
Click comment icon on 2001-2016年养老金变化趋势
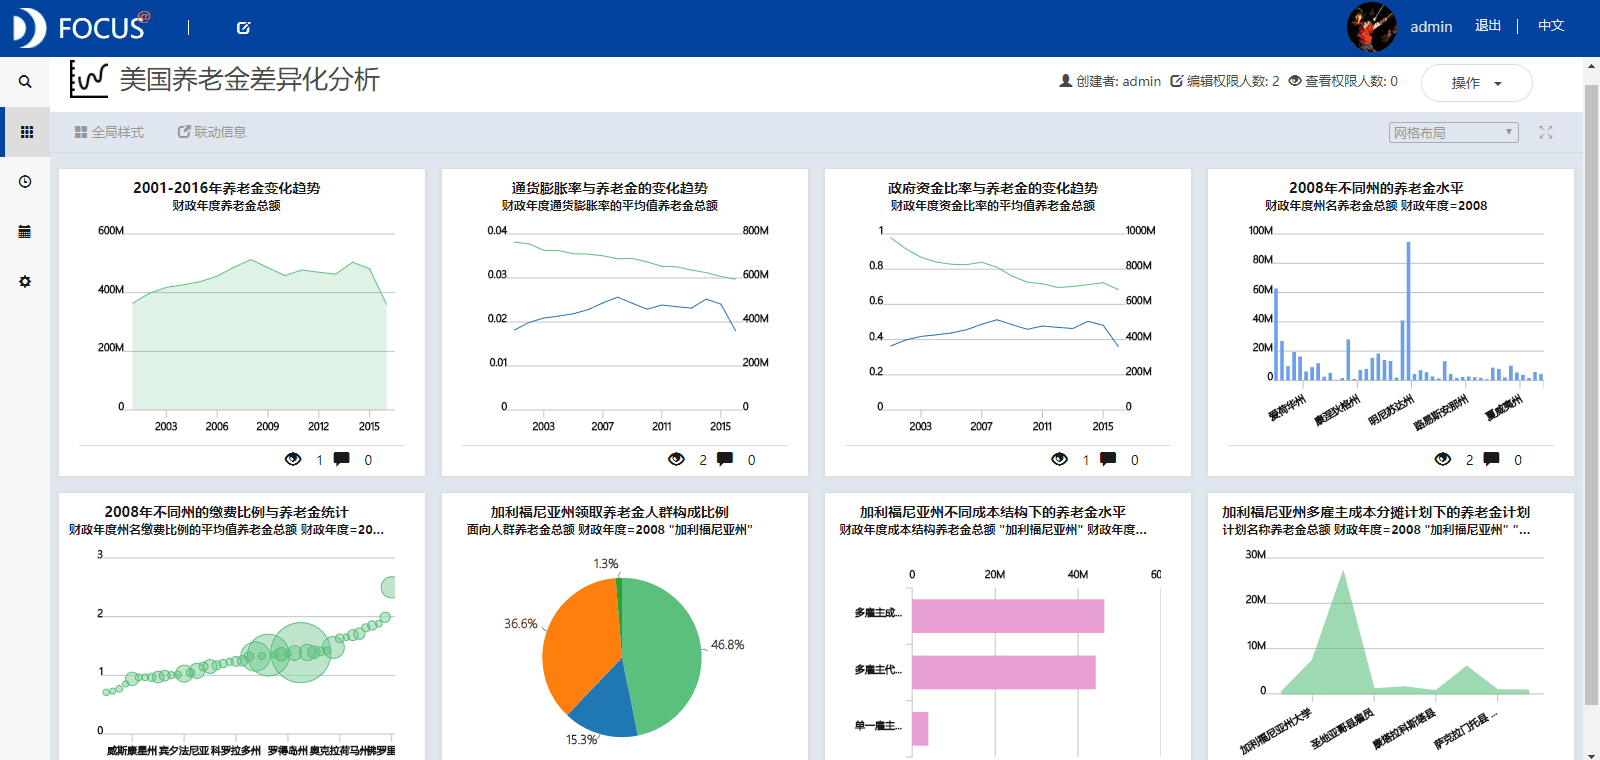(x=342, y=459)
